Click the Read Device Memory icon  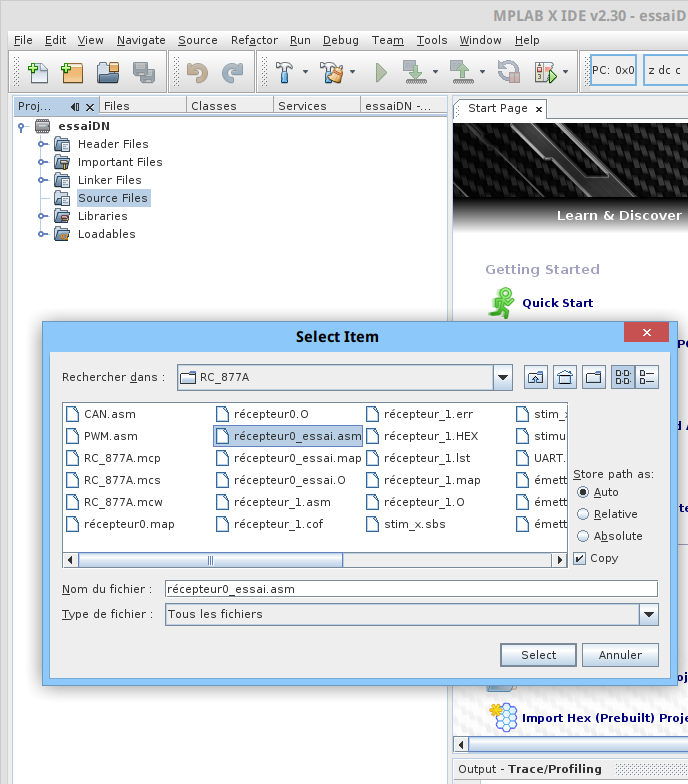tap(462, 72)
